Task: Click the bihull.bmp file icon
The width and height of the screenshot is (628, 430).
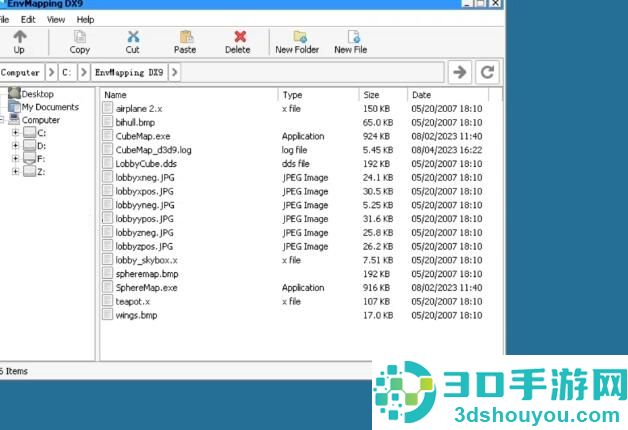Action: coord(107,121)
